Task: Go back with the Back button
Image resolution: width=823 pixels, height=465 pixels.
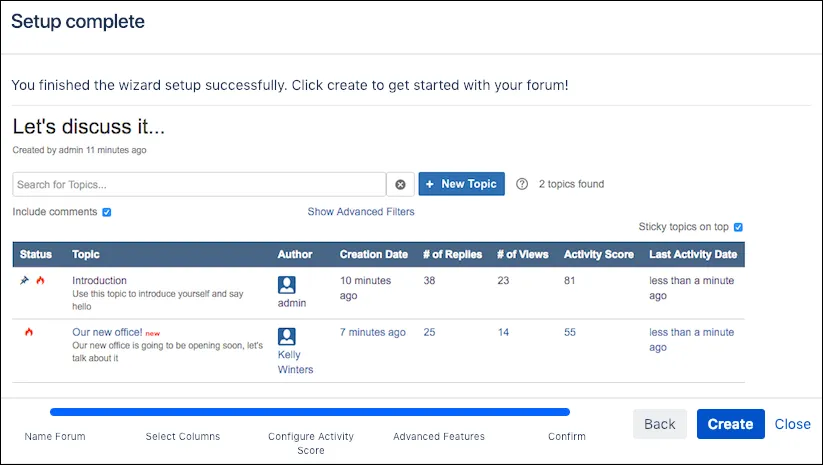Action: (660, 424)
